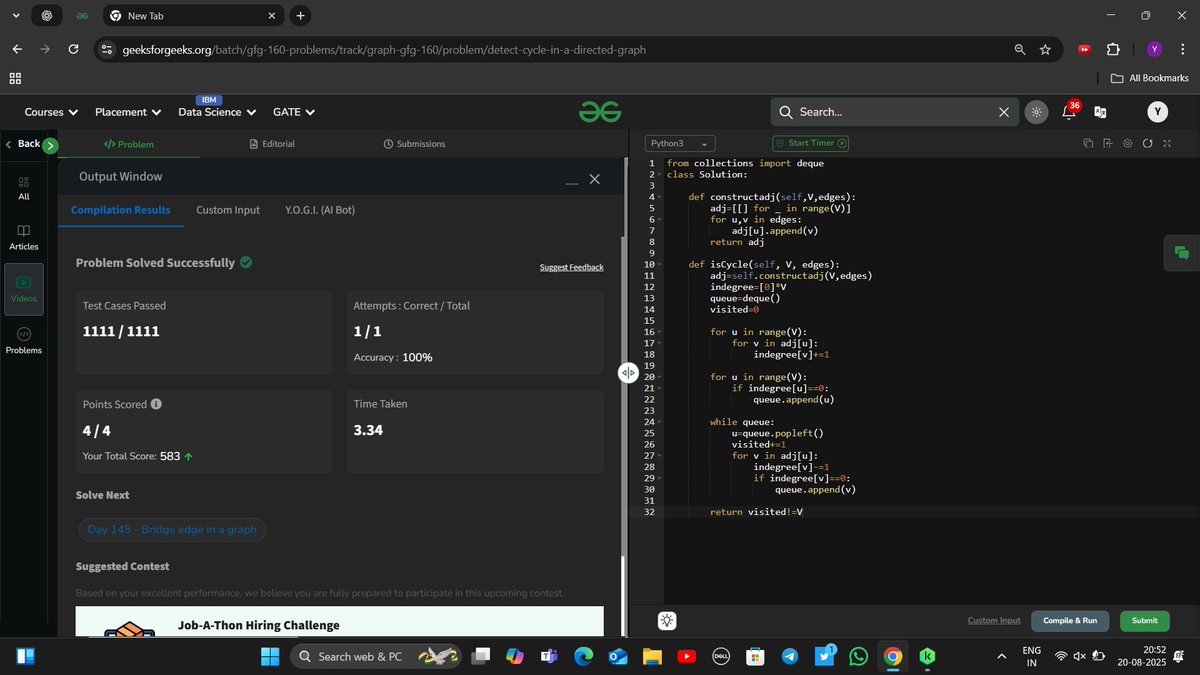The image size is (1200, 675).
Task: Click the Compile & Run button
Action: pos(1070,620)
